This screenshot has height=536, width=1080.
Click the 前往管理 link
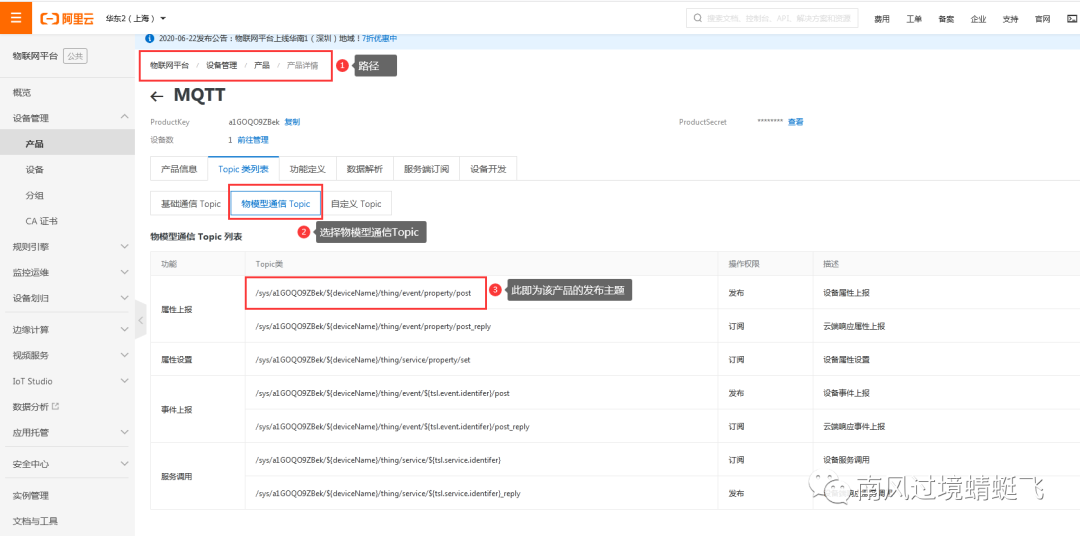point(253,140)
